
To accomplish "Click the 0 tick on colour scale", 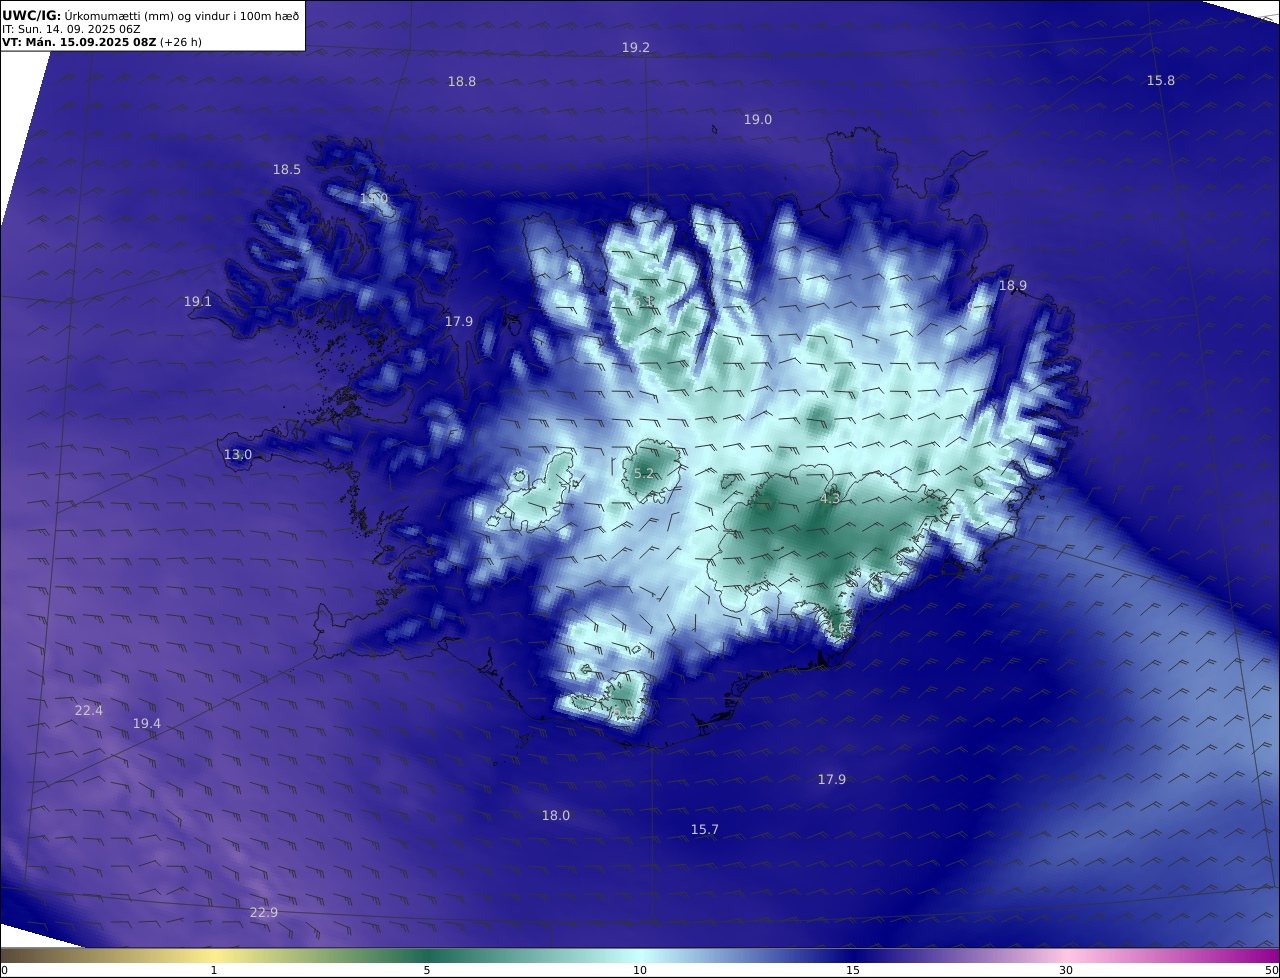I will [4, 970].
